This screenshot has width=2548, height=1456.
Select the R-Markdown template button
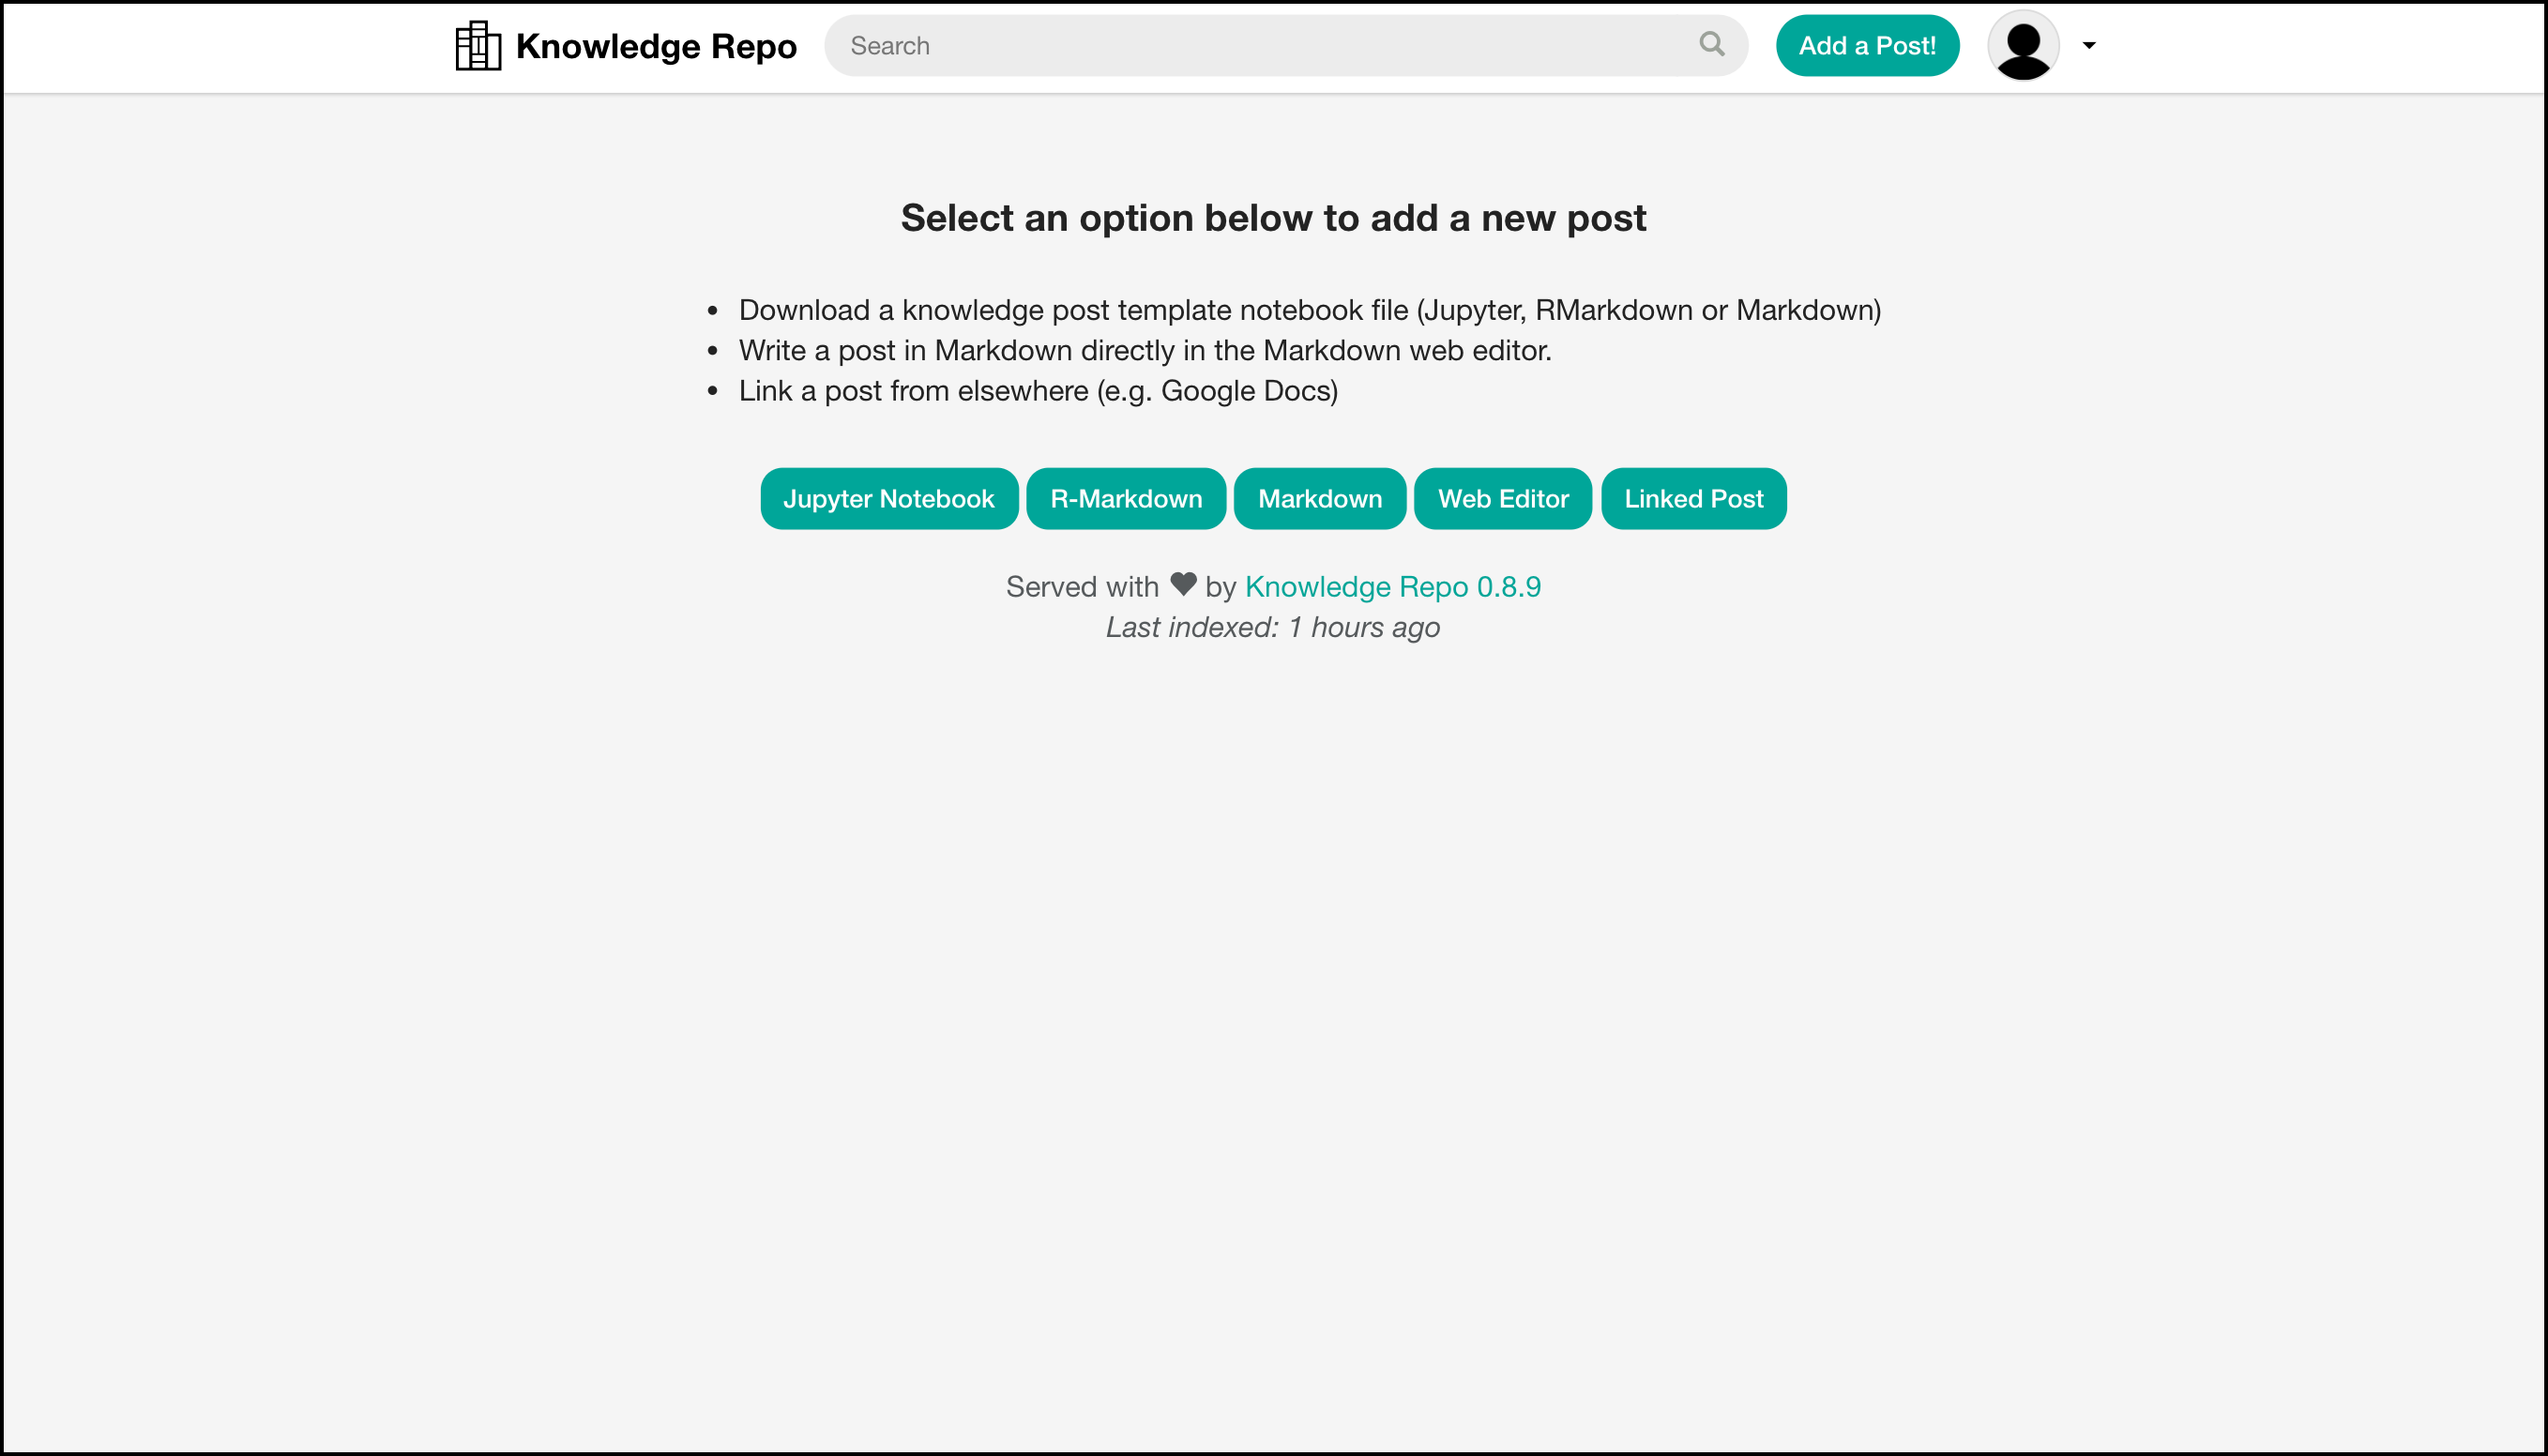pos(1126,499)
